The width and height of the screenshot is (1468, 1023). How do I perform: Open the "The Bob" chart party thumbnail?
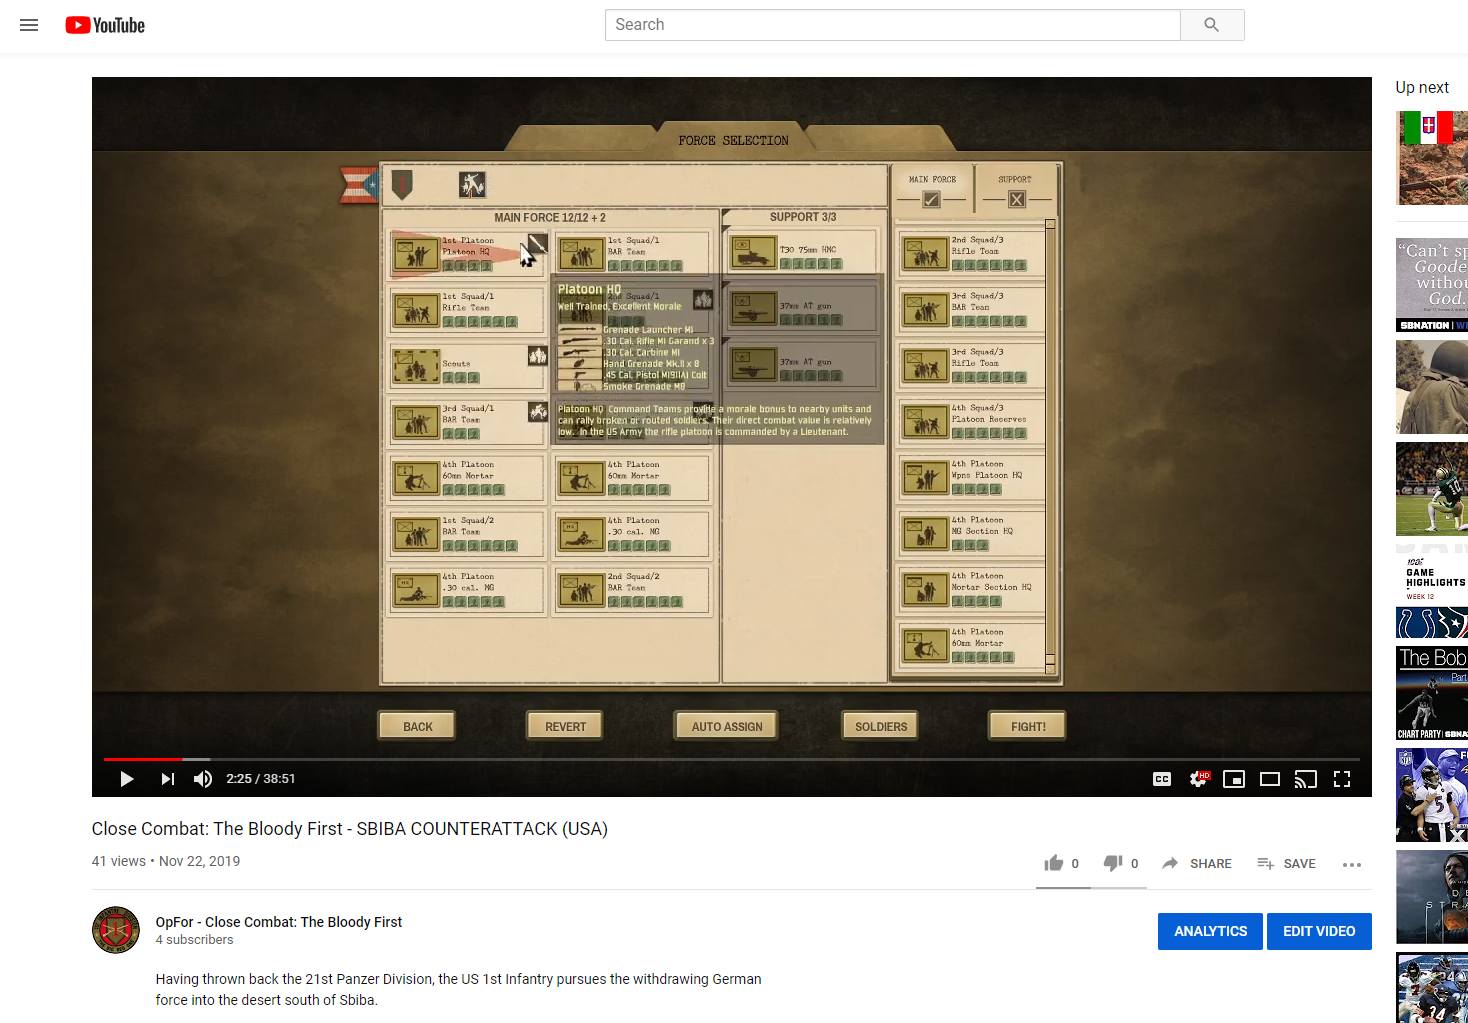(1432, 693)
